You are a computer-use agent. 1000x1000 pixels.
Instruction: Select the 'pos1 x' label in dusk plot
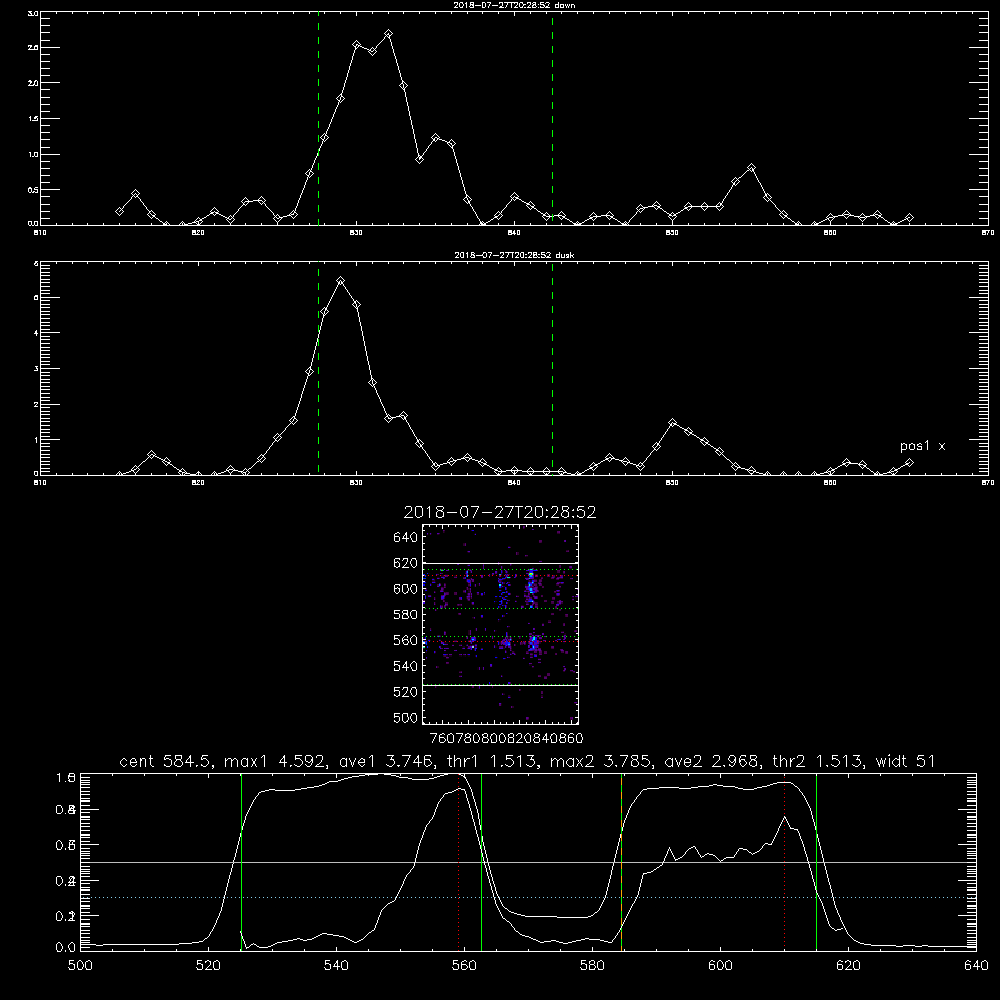[922, 446]
